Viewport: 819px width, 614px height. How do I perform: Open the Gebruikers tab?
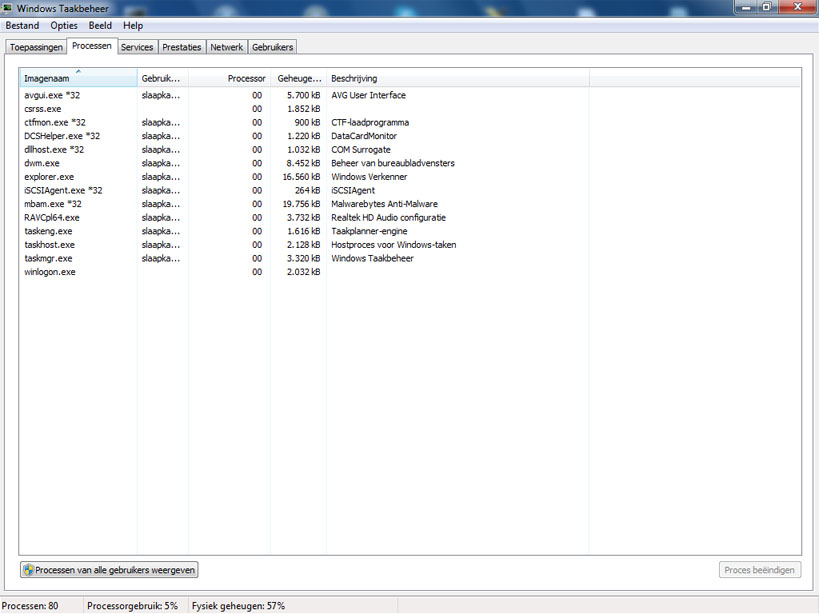[x=273, y=47]
